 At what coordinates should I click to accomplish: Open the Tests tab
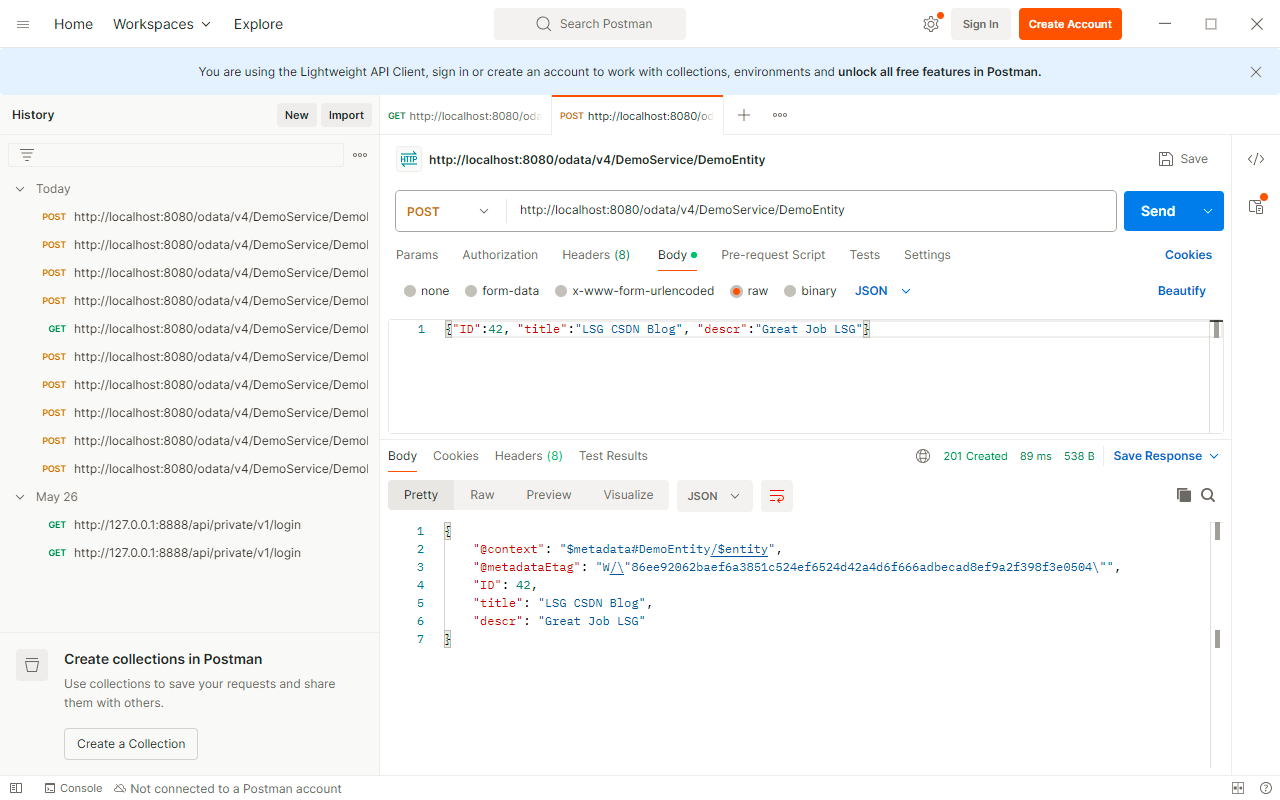click(x=865, y=255)
